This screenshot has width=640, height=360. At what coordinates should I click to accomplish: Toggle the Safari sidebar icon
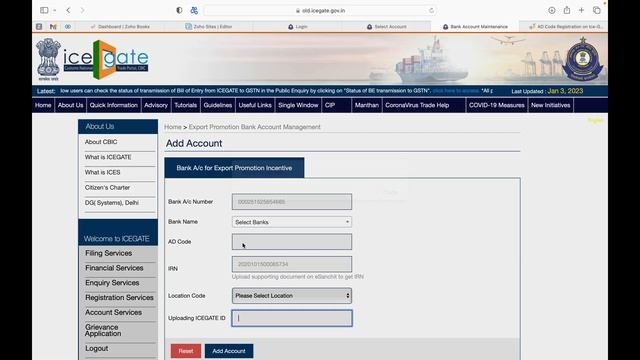(x=44, y=10)
